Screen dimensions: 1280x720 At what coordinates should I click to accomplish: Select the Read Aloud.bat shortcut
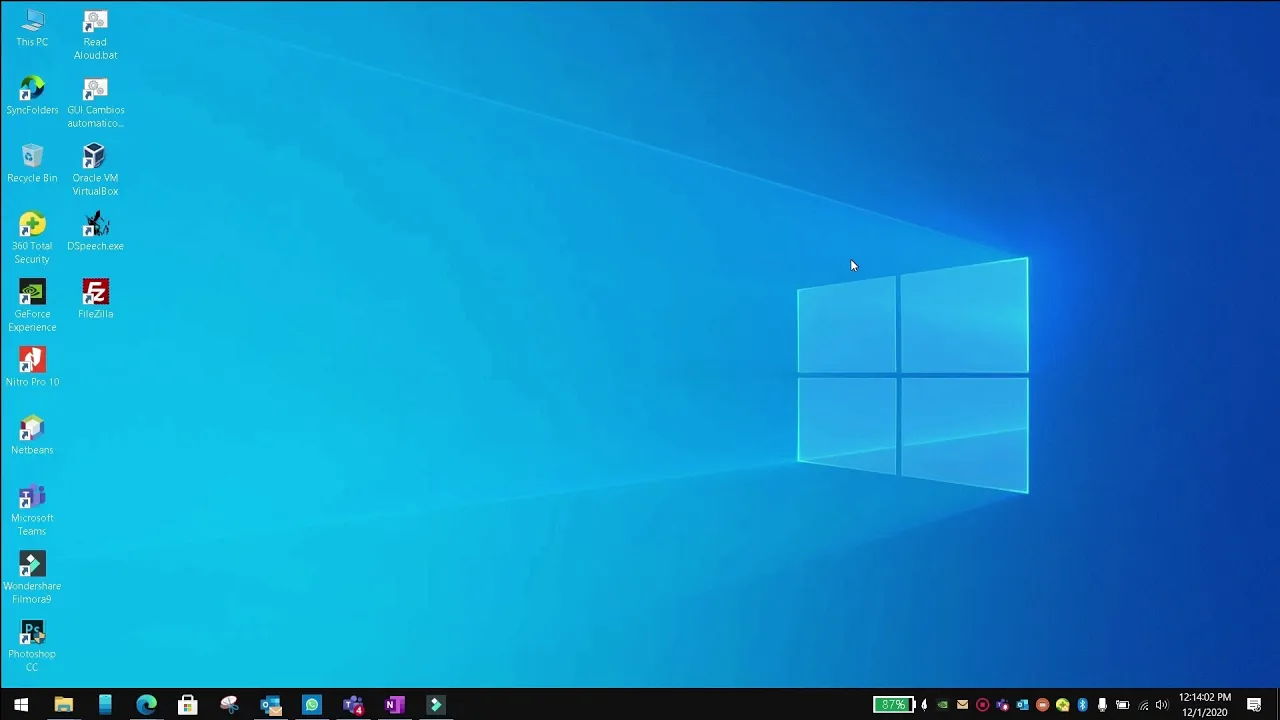[x=95, y=35]
